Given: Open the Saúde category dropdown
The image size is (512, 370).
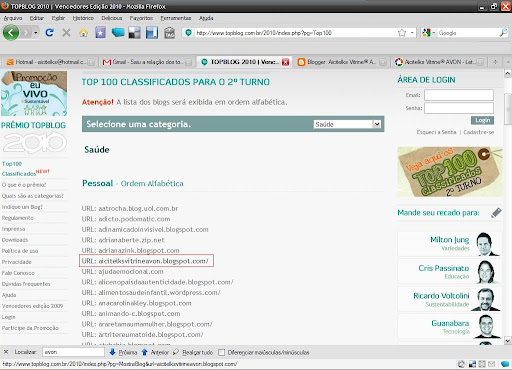Looking at the screenshot, I should coord(347,124).
